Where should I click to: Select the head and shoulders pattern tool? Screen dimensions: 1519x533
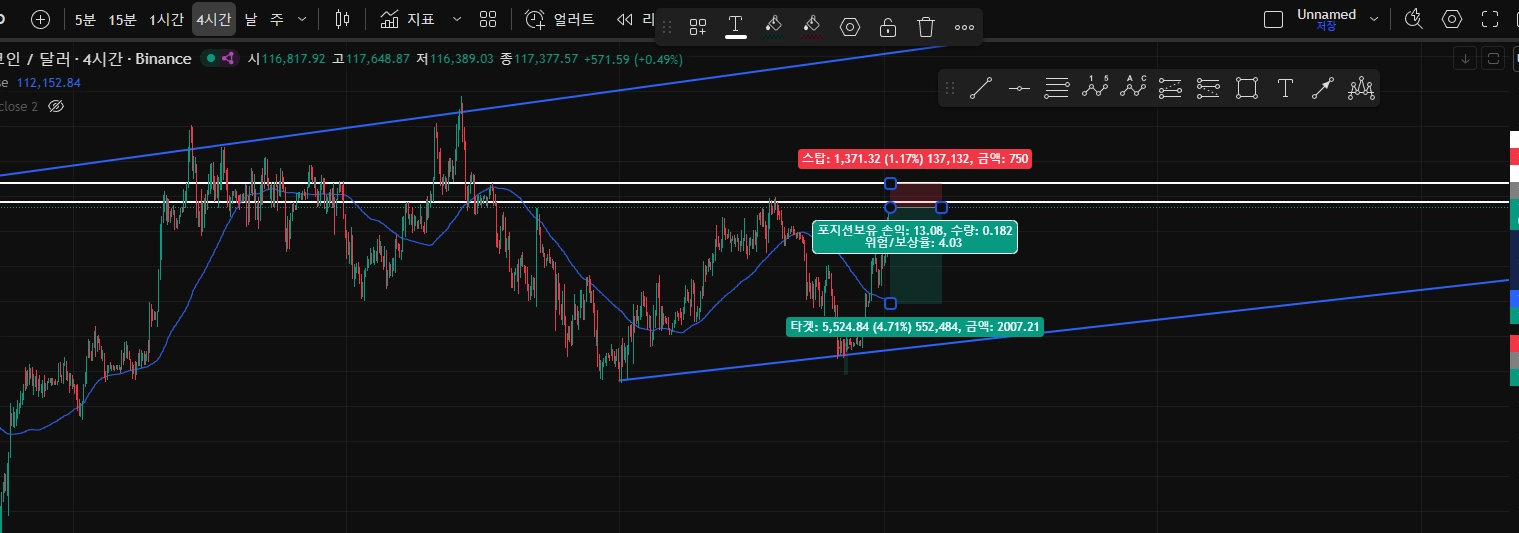(x=1360, y=88)
